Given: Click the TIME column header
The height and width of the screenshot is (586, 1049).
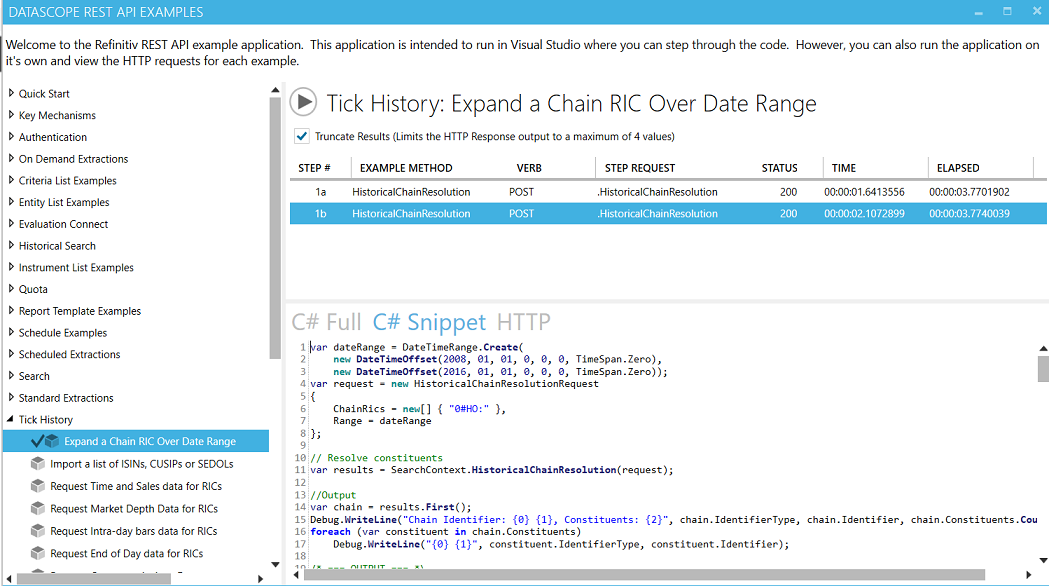Looking at the screenshot, I should click(844, 168).
